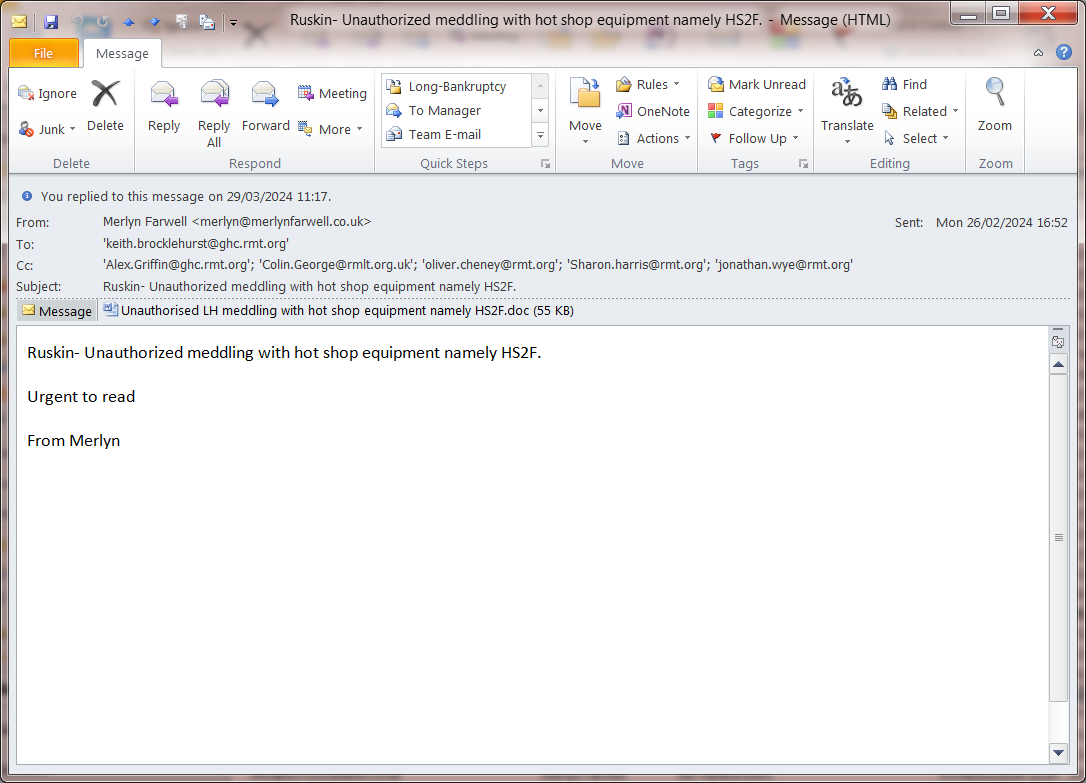Run the To Manager quick step
The image size is (1086, 783).
[457, 111]
